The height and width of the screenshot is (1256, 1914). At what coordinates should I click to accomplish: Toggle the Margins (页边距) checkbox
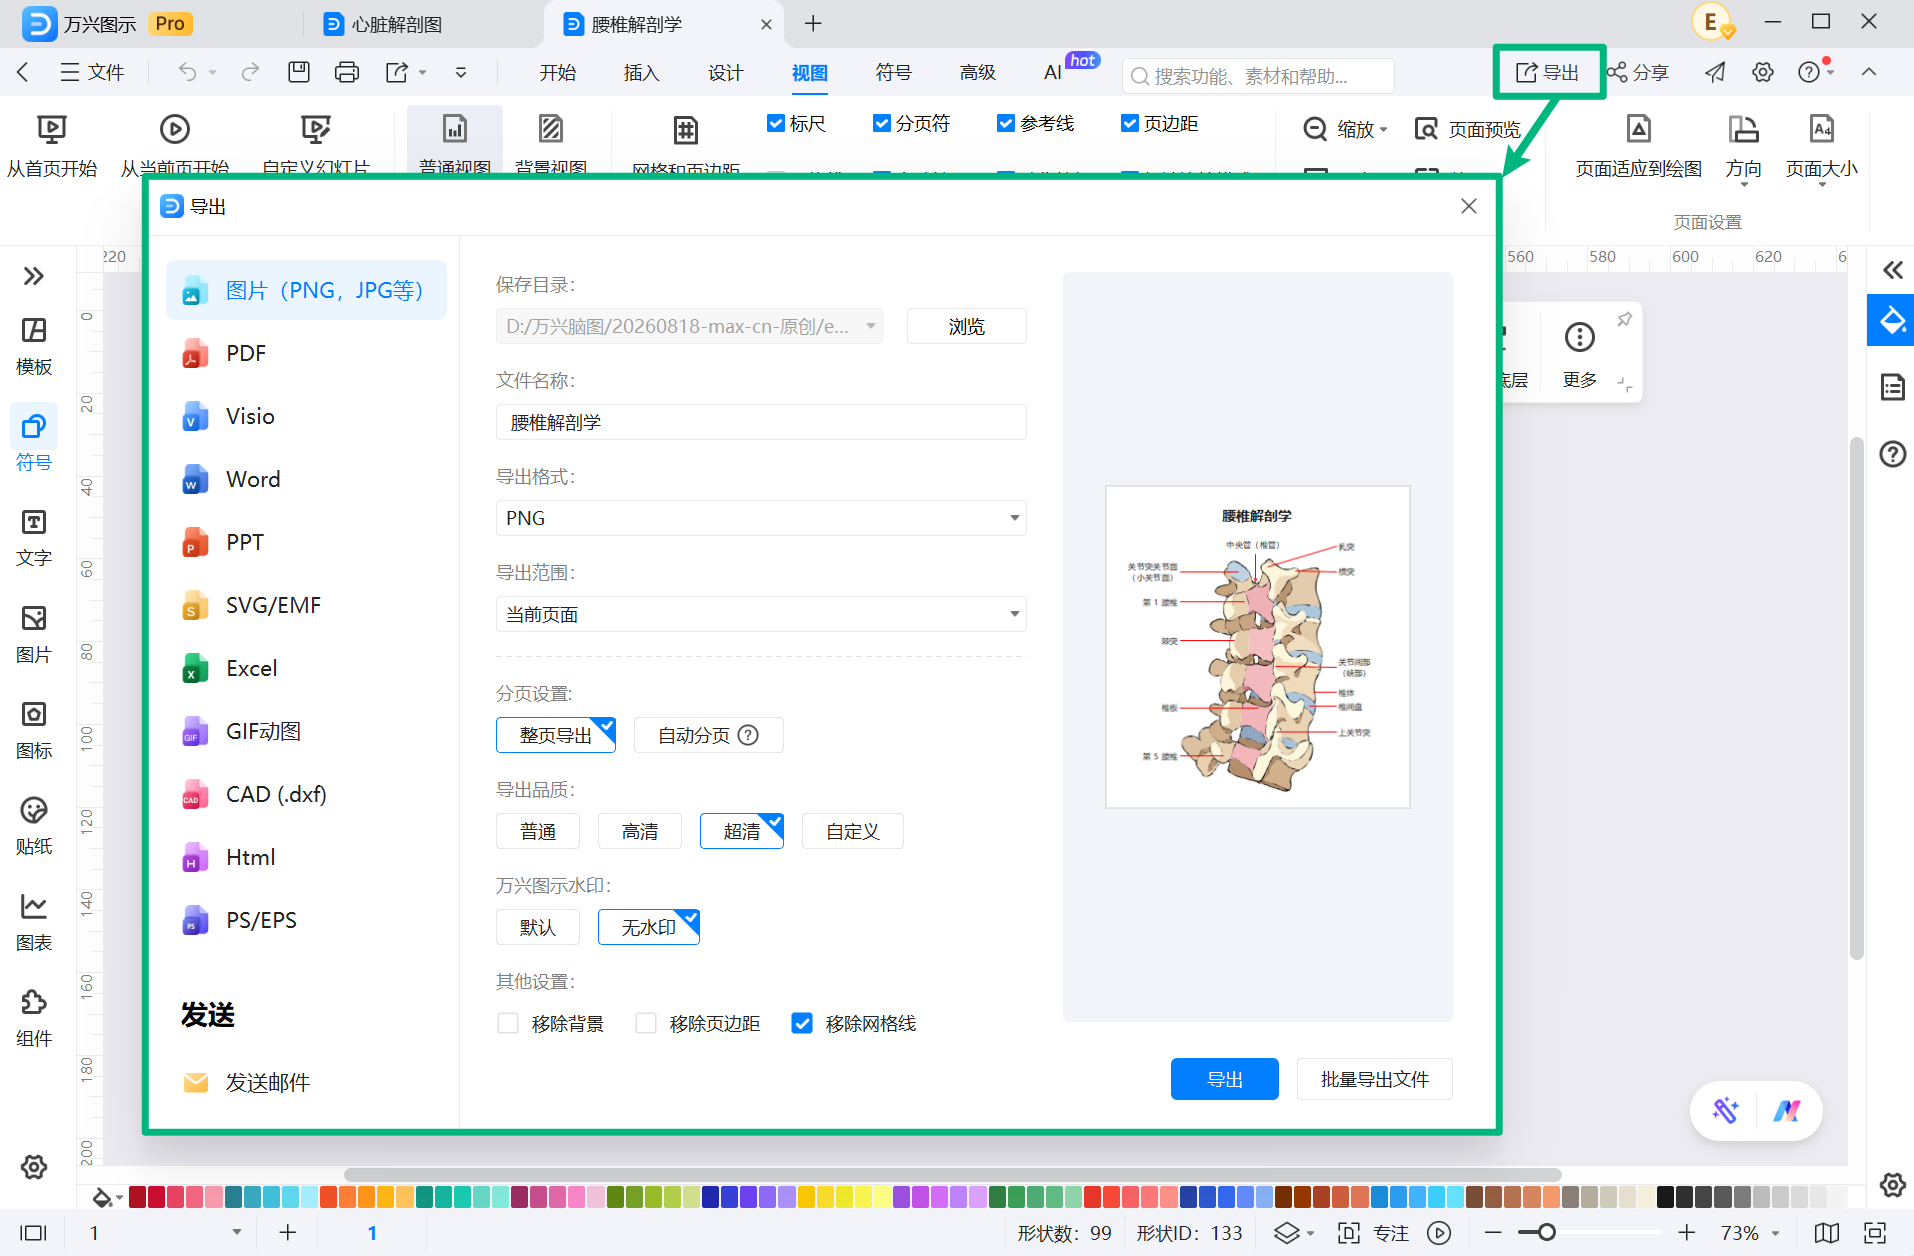click(1130, 123)
